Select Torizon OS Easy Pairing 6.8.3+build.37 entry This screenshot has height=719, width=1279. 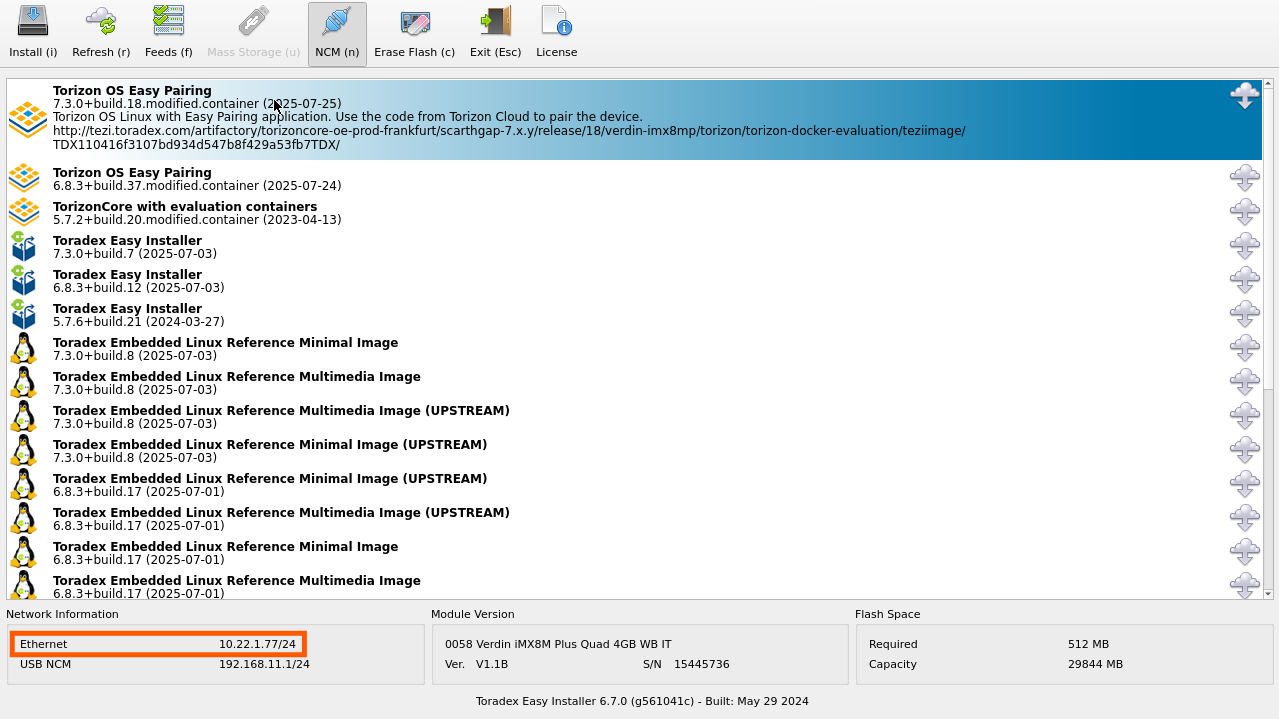(634, 179)
